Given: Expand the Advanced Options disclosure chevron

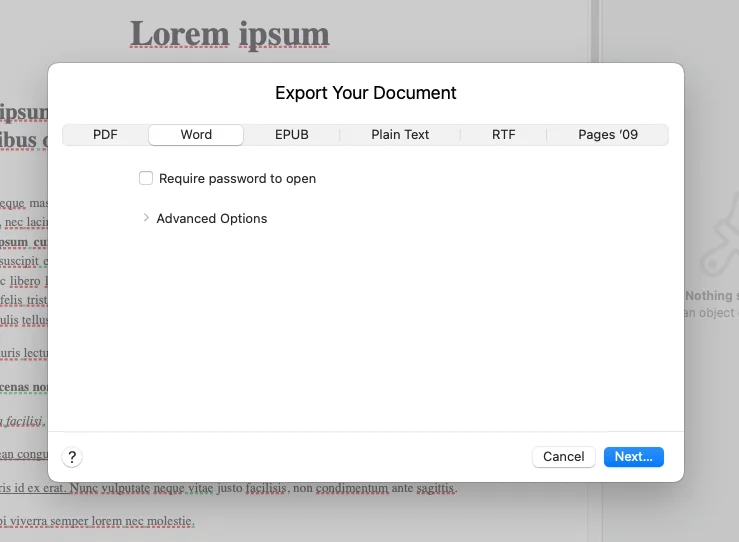Looking at the screenshot, I should (x=146, y=218).
